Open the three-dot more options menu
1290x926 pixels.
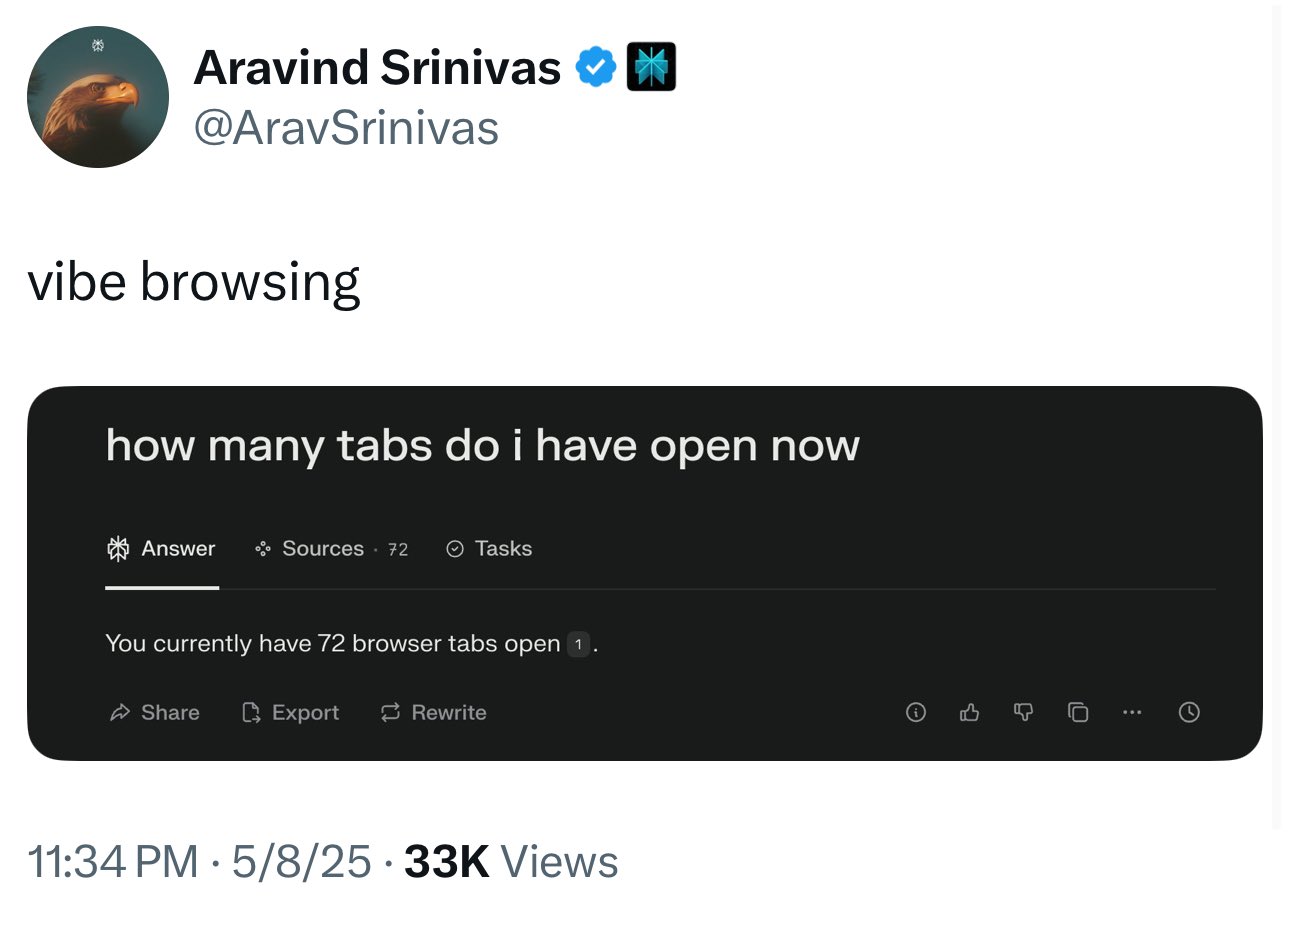(1132, 712)
